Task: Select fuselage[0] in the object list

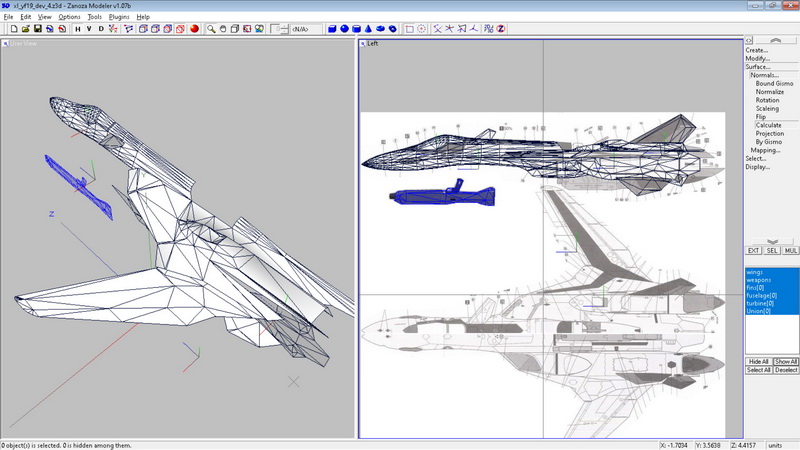Action: pyautogui.click(x=762, y=296)
